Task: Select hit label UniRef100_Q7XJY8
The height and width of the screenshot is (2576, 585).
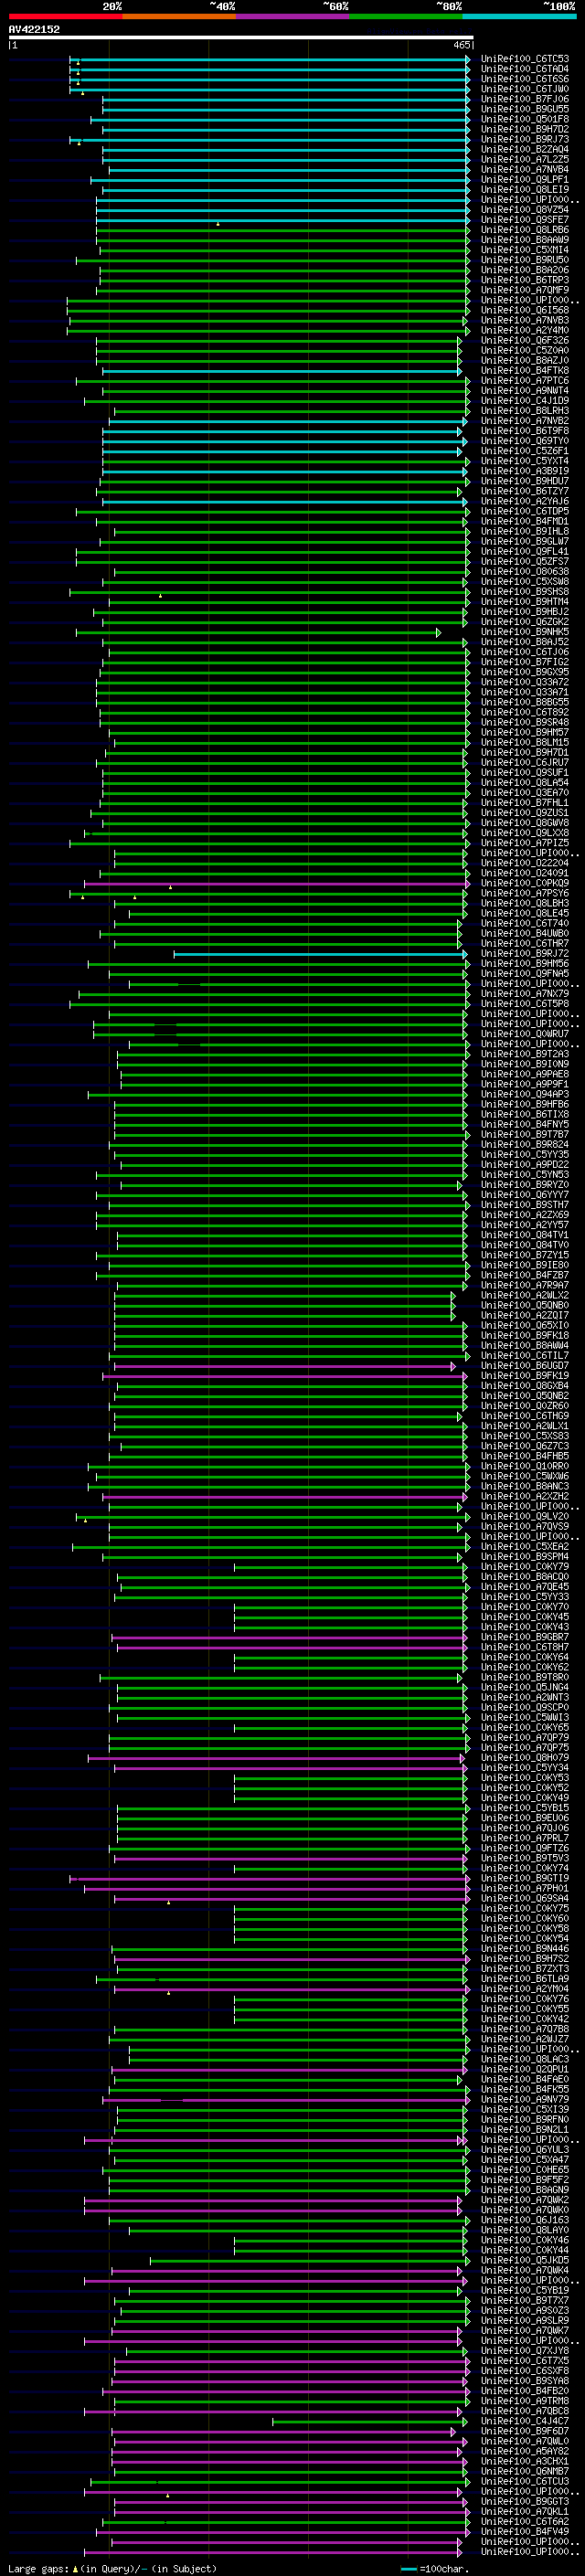Action: [524, 2351]
